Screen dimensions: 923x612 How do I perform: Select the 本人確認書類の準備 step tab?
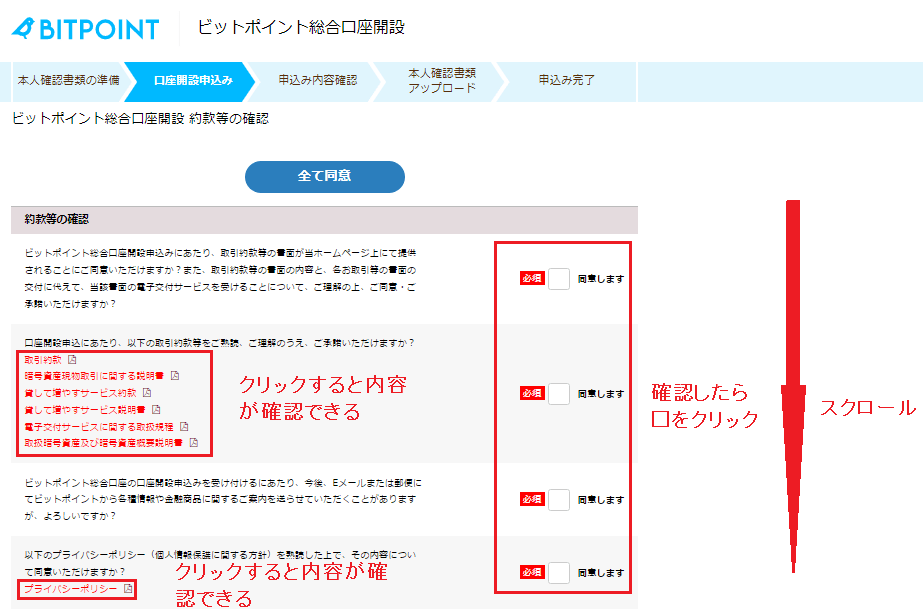tap(68, 81)
